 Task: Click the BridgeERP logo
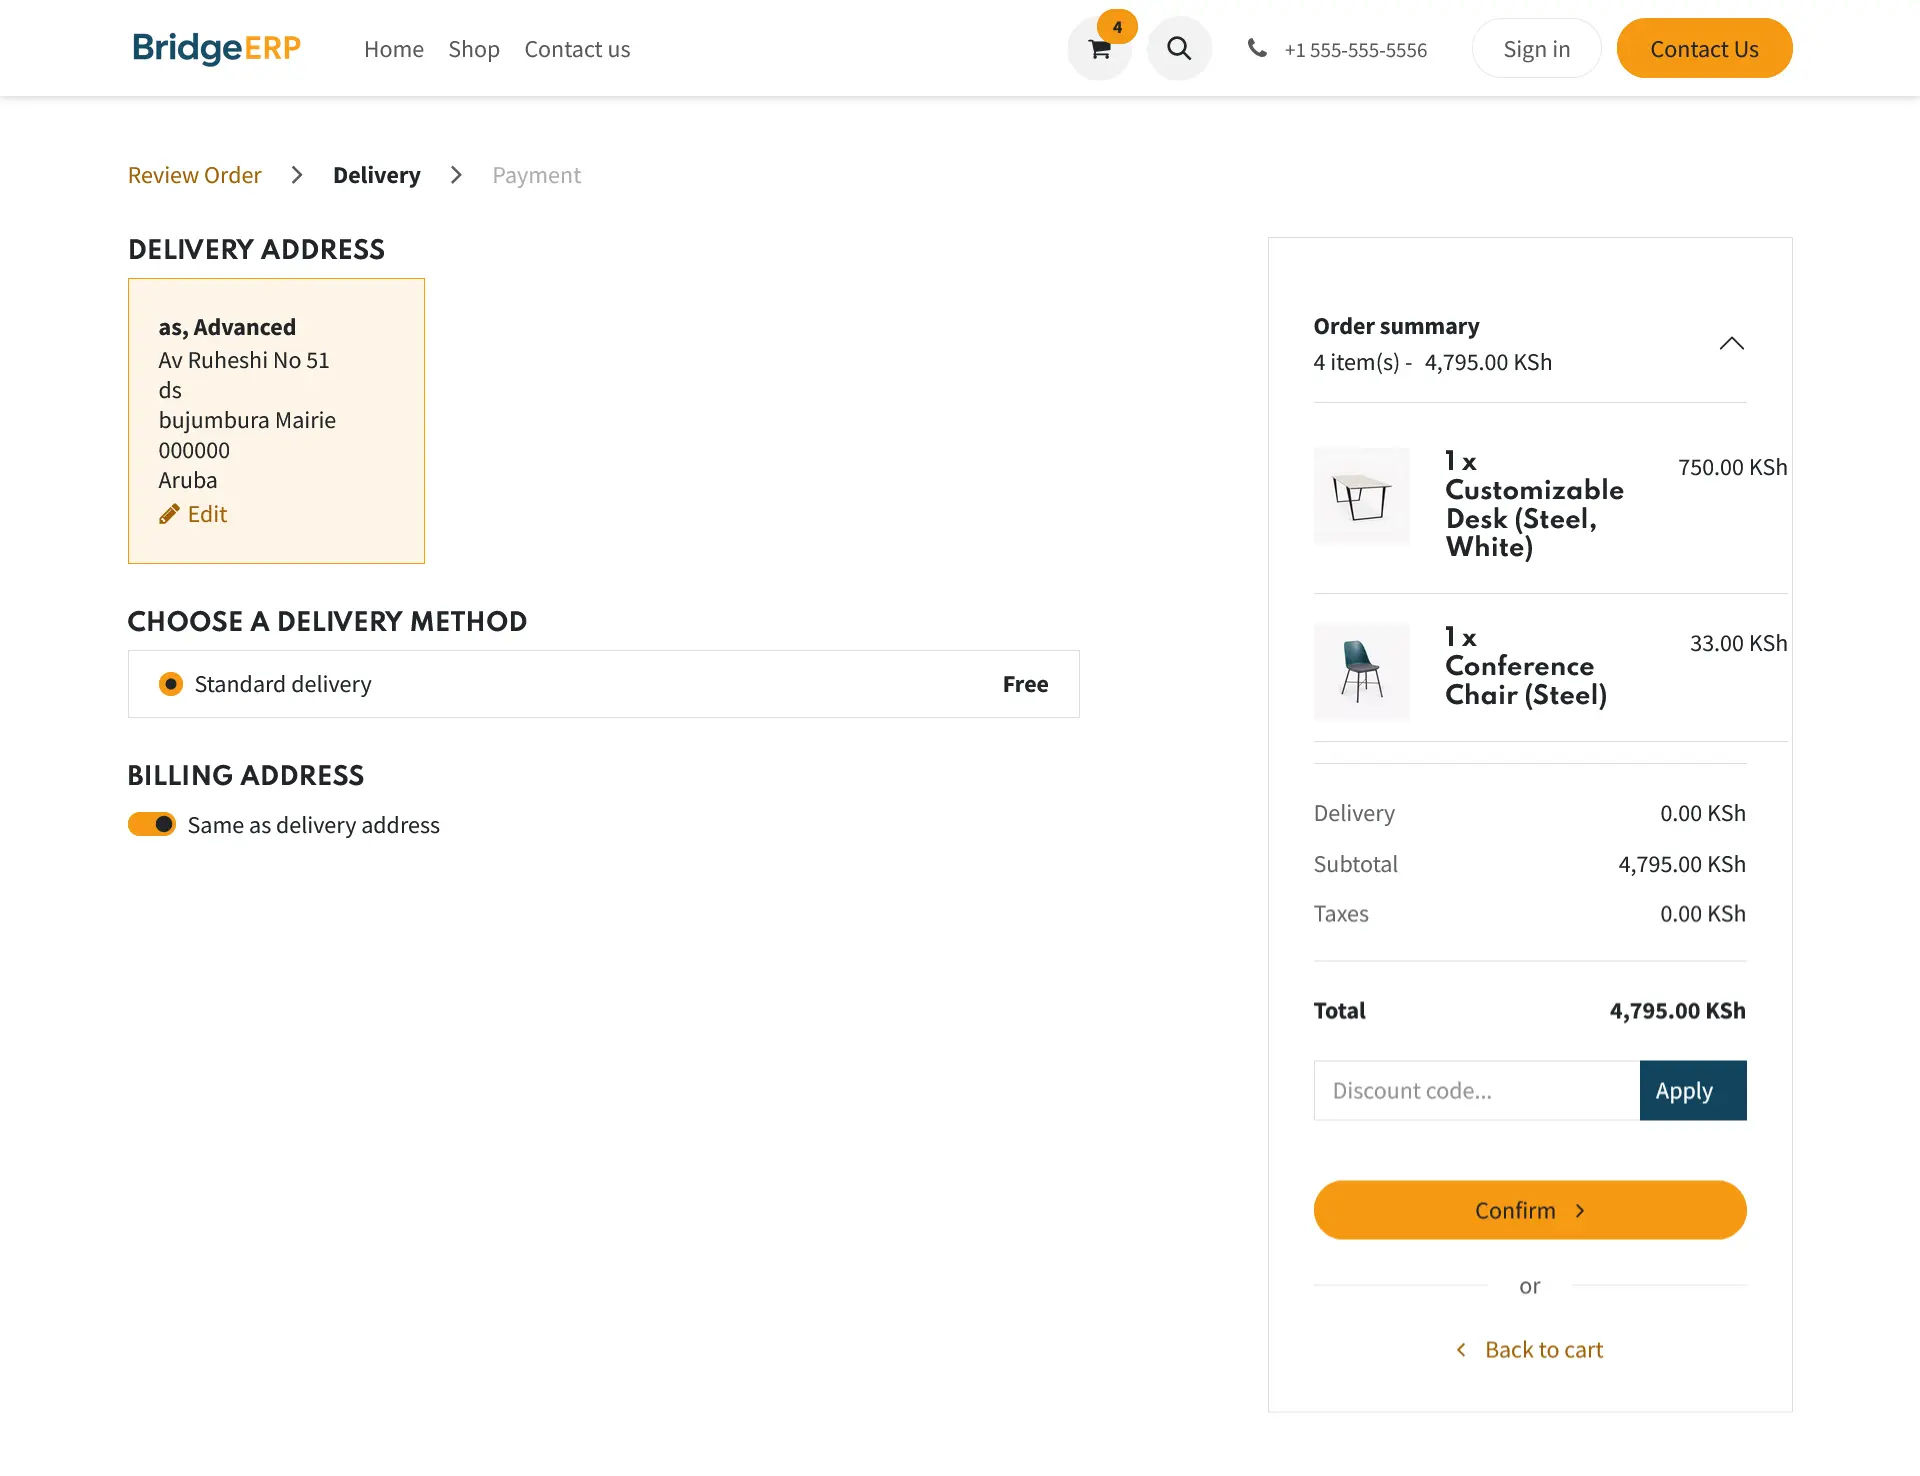[216, 48]
